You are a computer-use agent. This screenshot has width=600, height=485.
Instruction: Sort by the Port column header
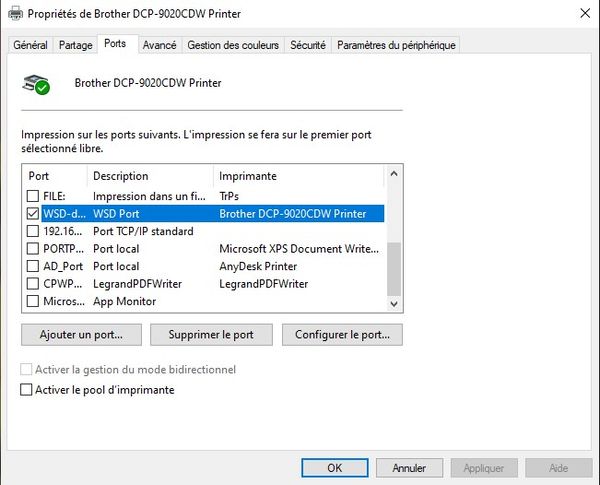coord(55,176)
